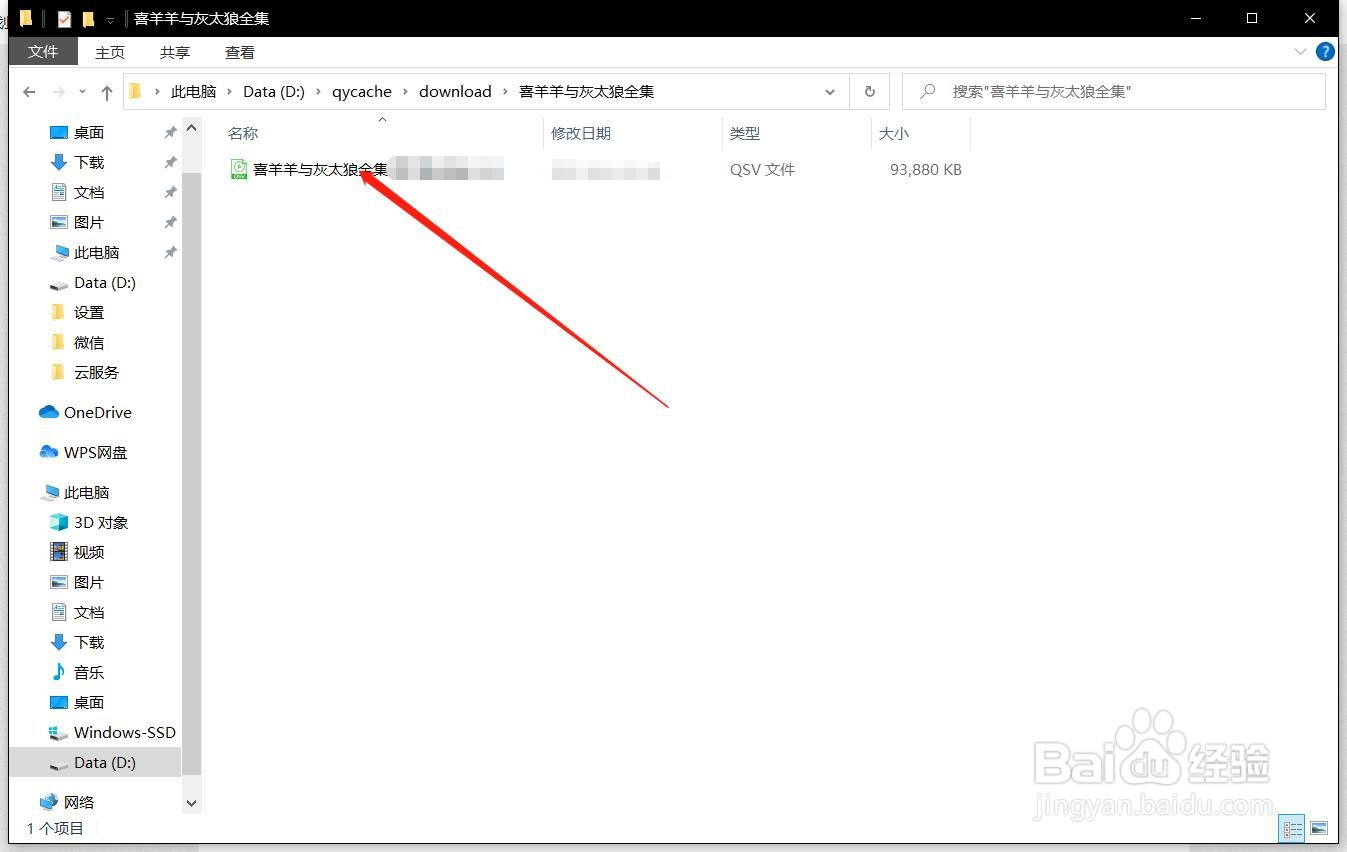The height and width of the screenshot is (852, 1347).
Task: Jump to download in the address breadcrumb
Action: (455, 92)
